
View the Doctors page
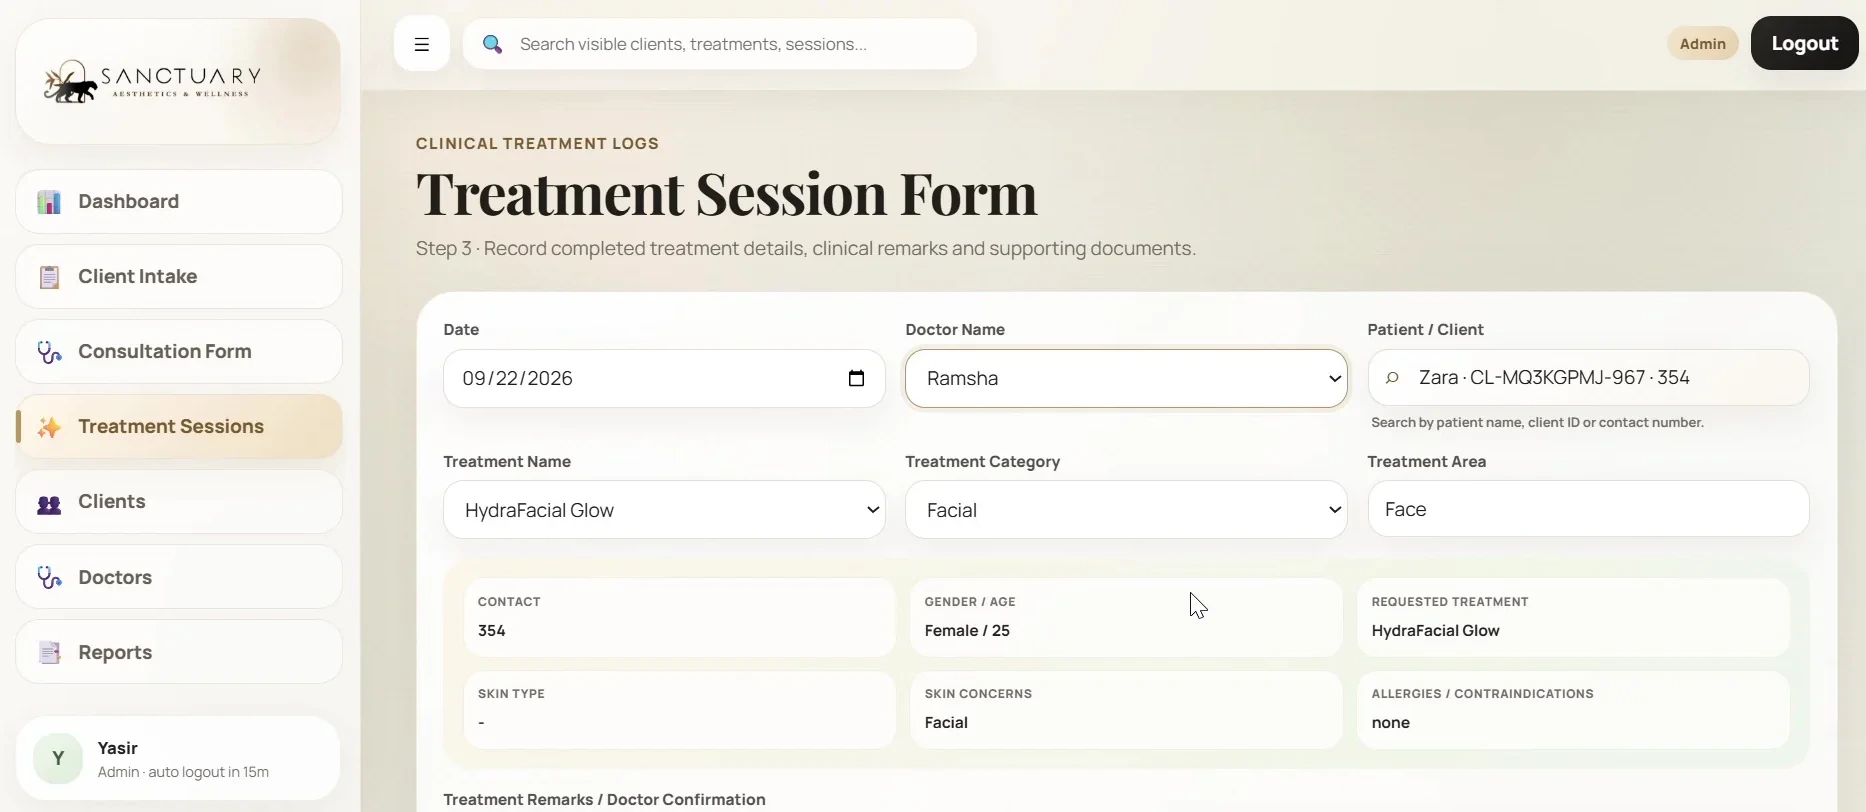[x=179, y=577]
